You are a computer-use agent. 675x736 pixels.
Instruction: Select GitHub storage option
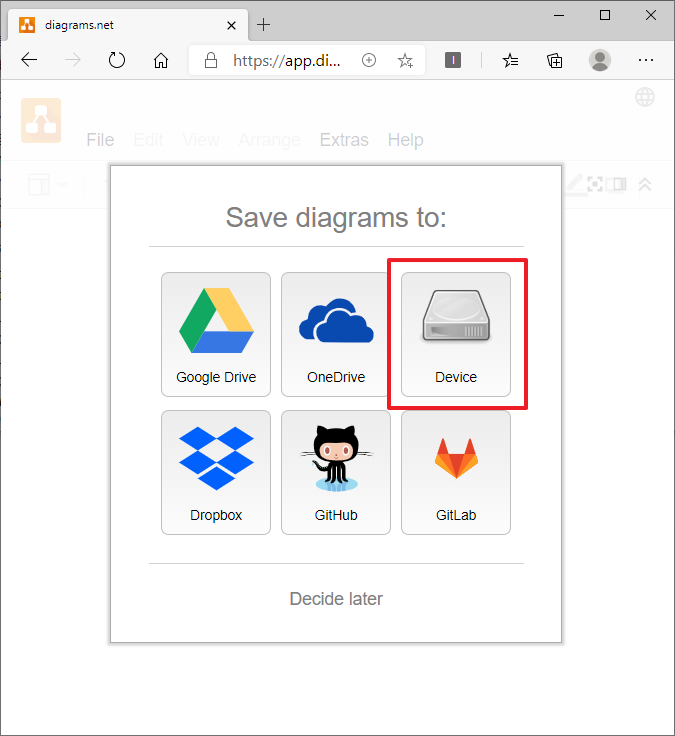(x=336, y=472)
